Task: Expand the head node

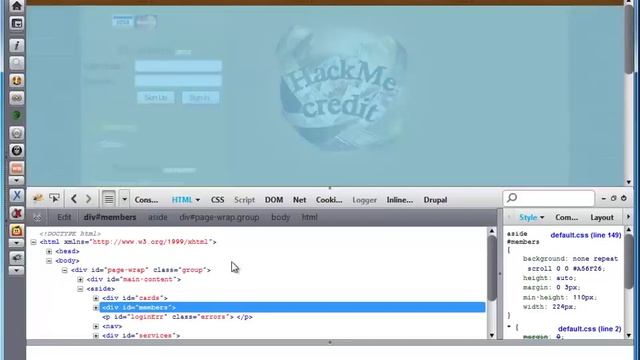Action: click(49, 251)
